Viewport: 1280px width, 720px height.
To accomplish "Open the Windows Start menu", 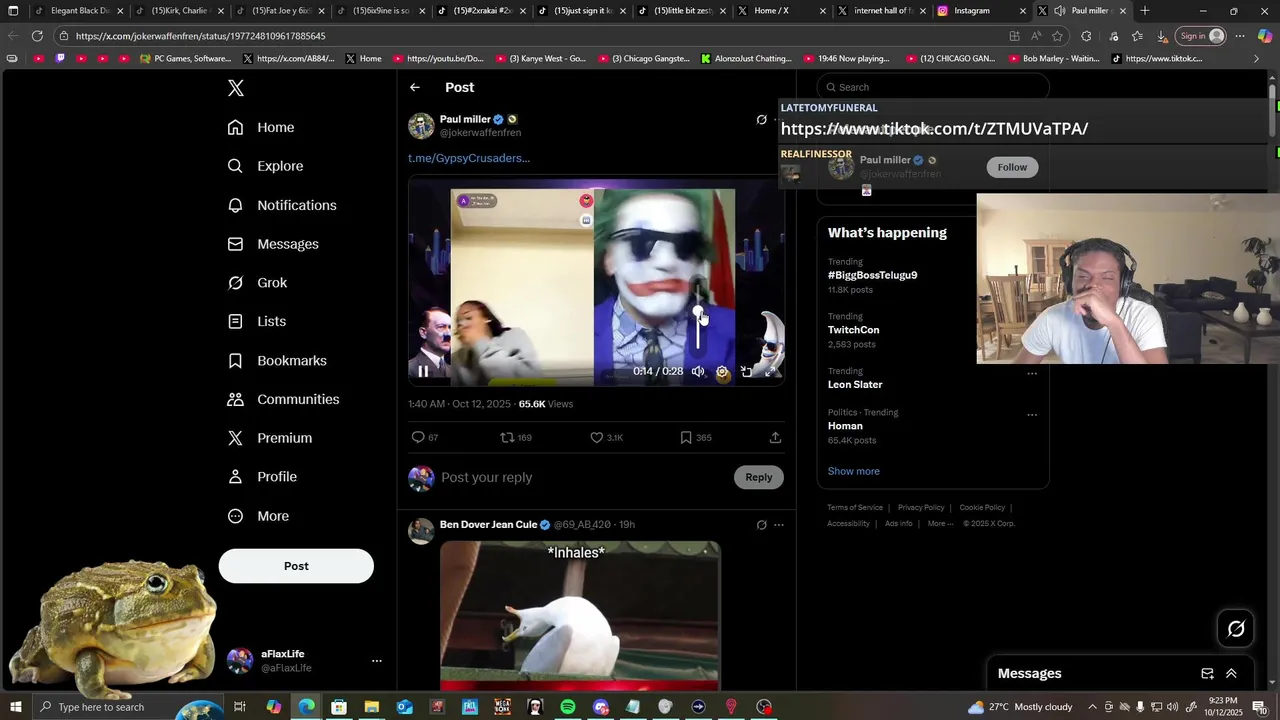I will [16, 707].
